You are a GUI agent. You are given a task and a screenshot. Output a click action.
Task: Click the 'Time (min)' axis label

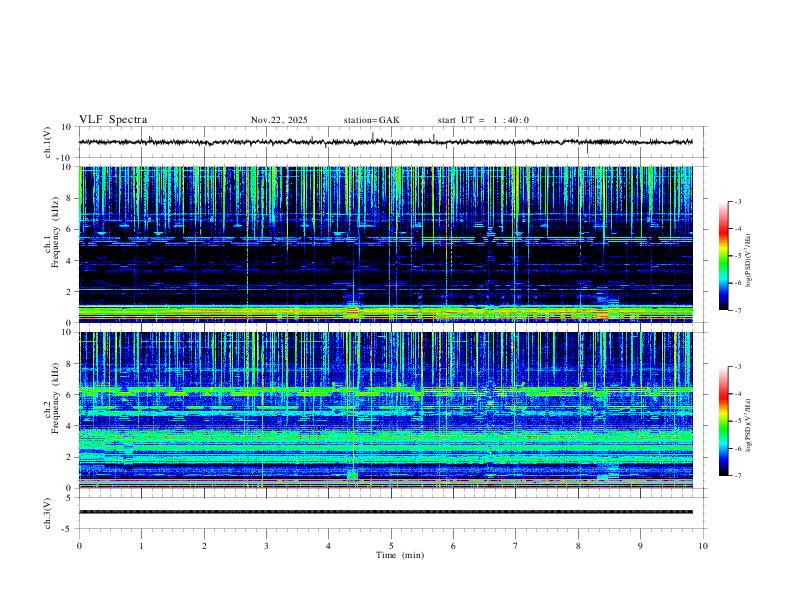[400, 555]
